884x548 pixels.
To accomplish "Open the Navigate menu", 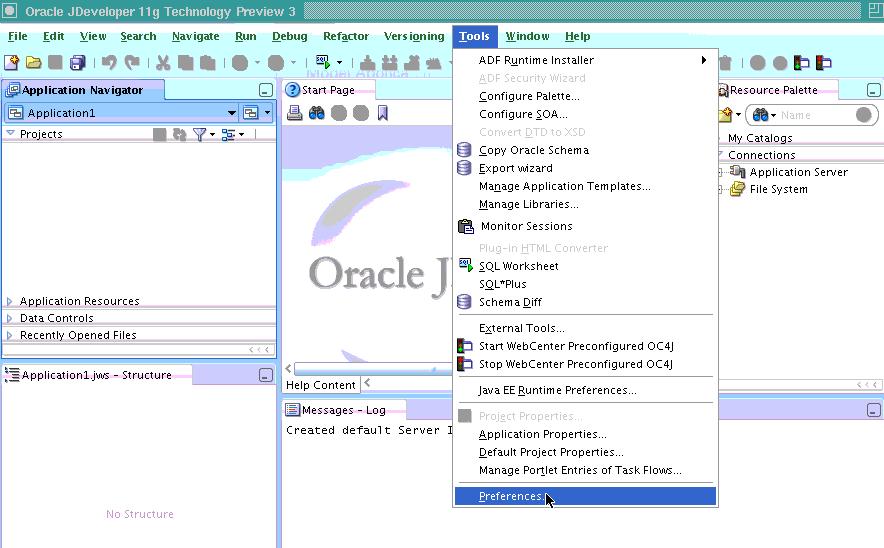I will coord(196,36).
